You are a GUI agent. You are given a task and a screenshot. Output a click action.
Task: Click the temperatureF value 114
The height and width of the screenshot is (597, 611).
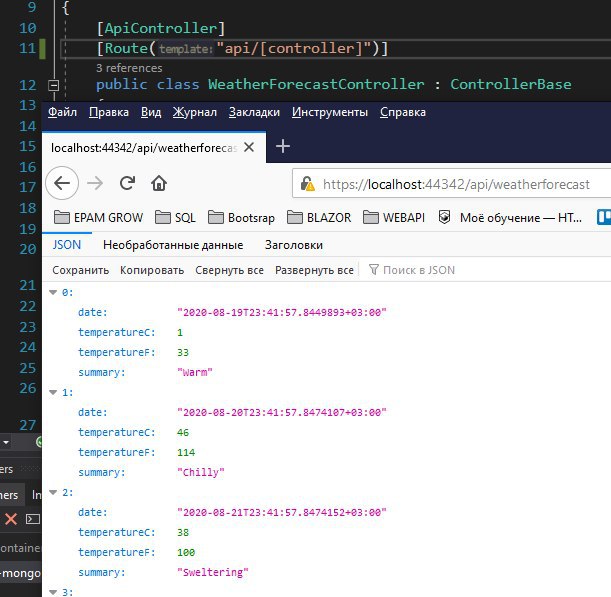pos(186,452)
